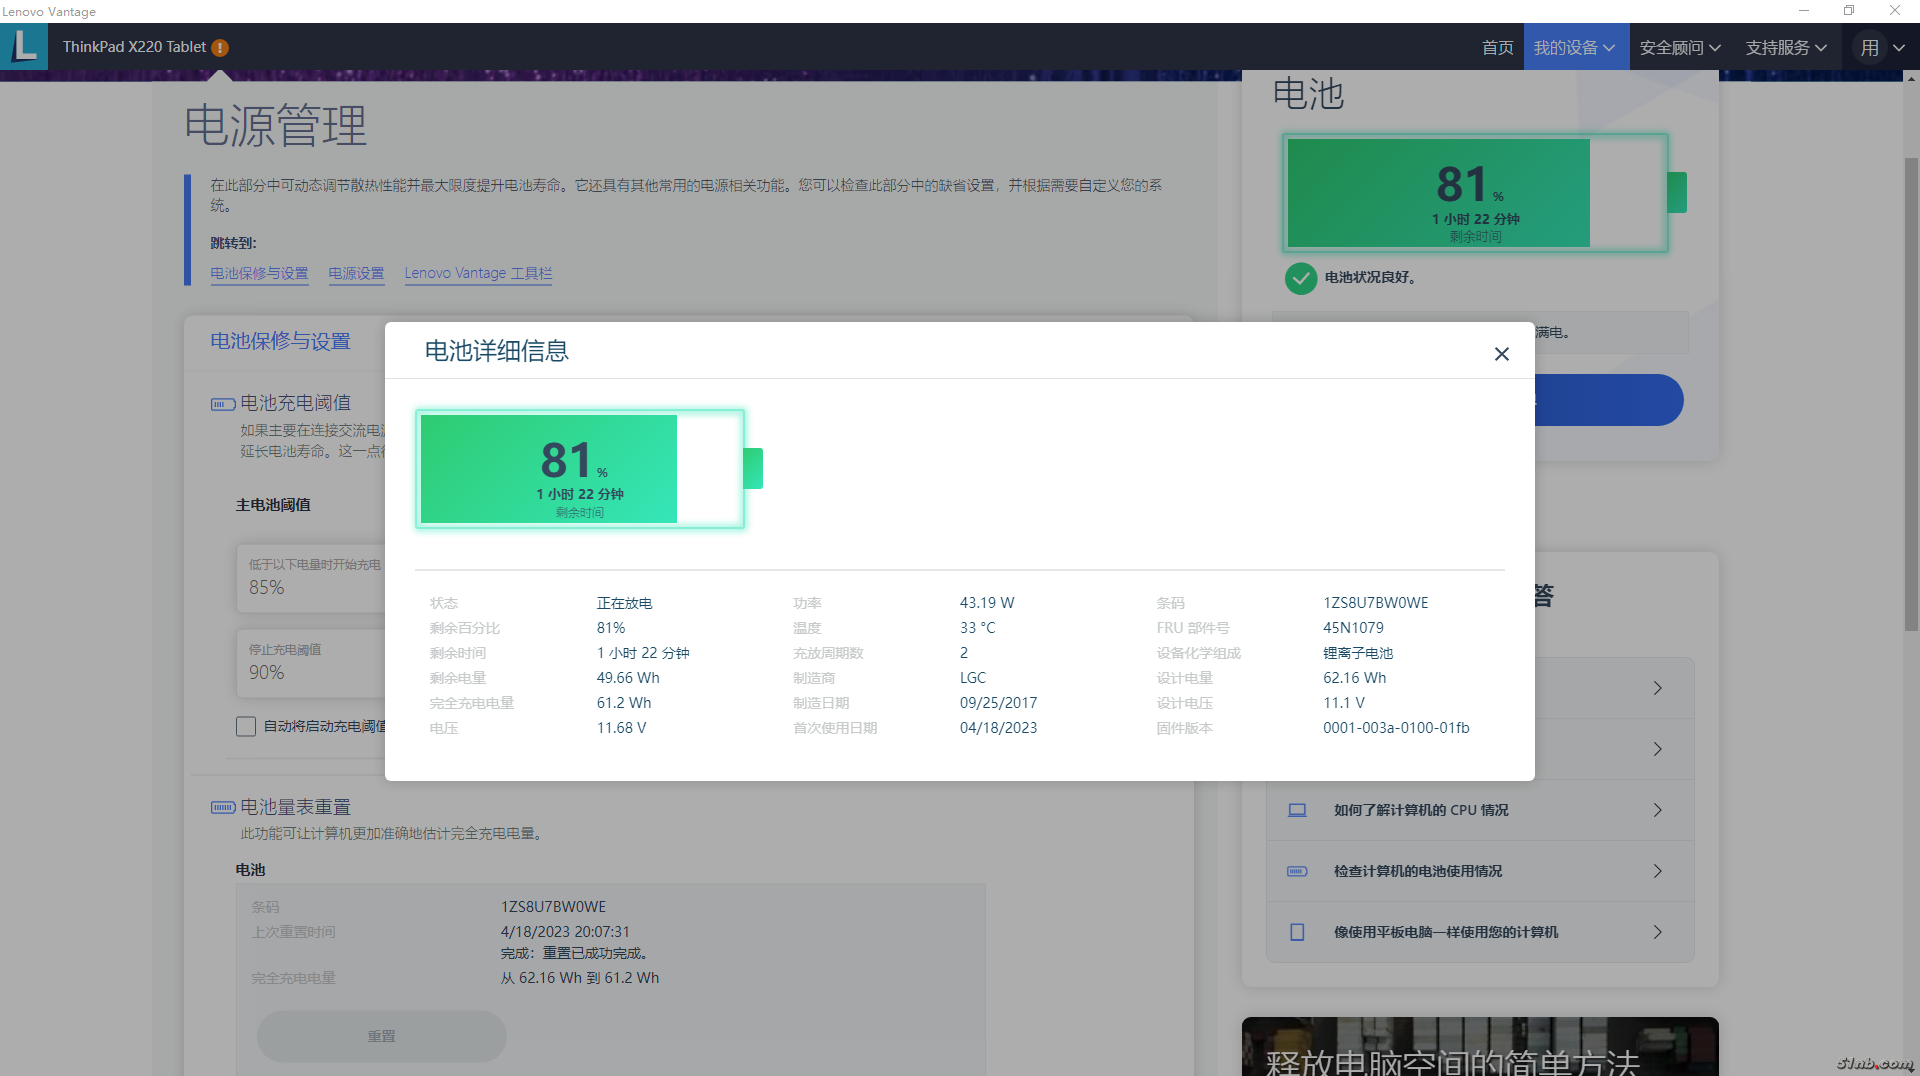1920x1076 pixels.
Task: Click the battery icon beside 电池量表重置
Action: point(222,807)
